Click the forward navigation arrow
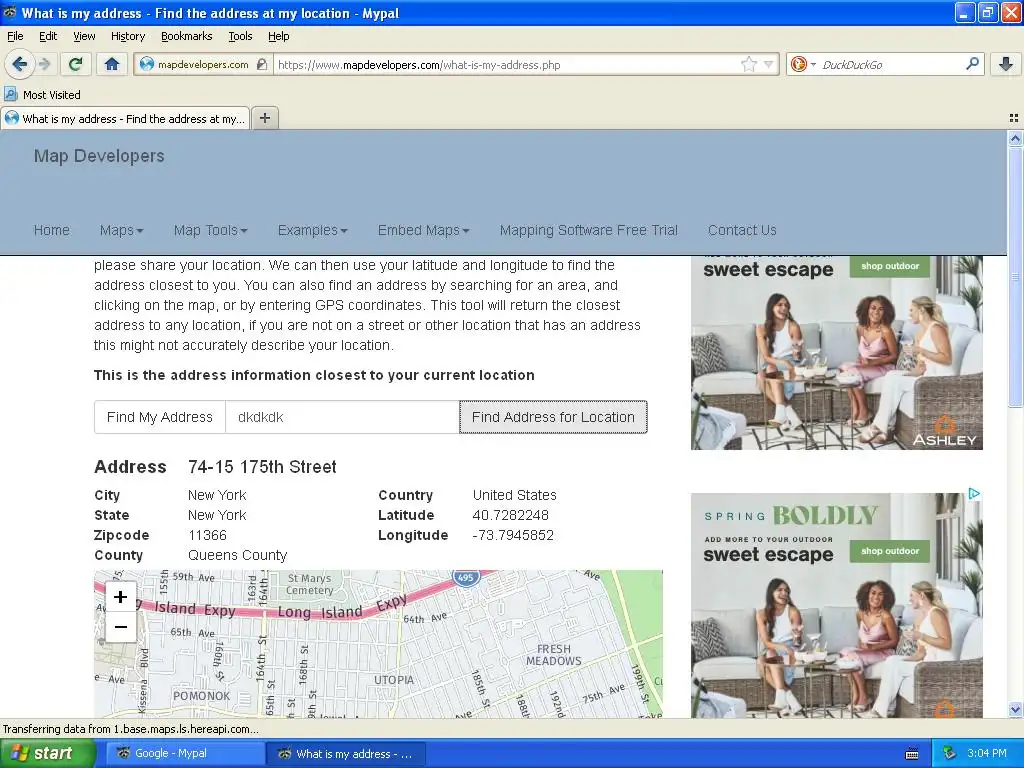This screenshot has height=768, width=1024. (44, 64)
